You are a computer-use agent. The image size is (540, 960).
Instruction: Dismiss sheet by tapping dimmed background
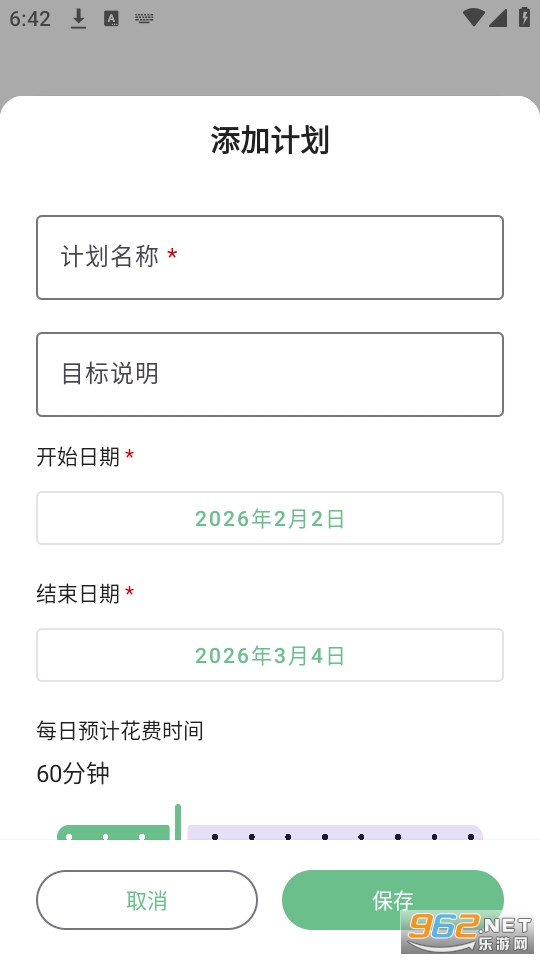point(270,64)
